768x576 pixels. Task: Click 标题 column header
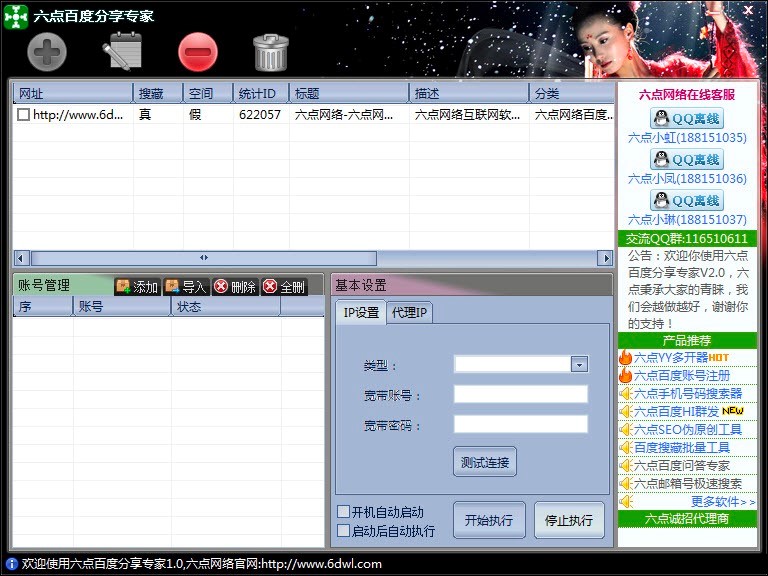(349, 93)
